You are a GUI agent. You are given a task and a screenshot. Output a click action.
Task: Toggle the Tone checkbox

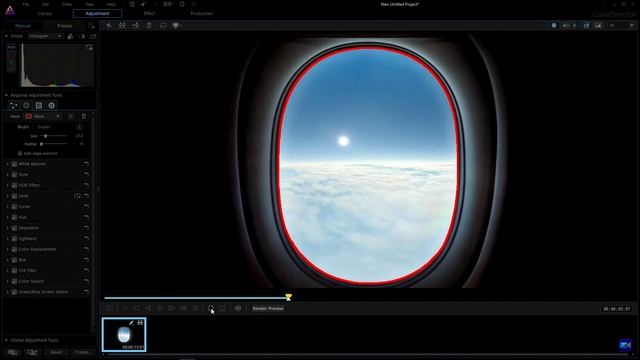click(14, 174)
